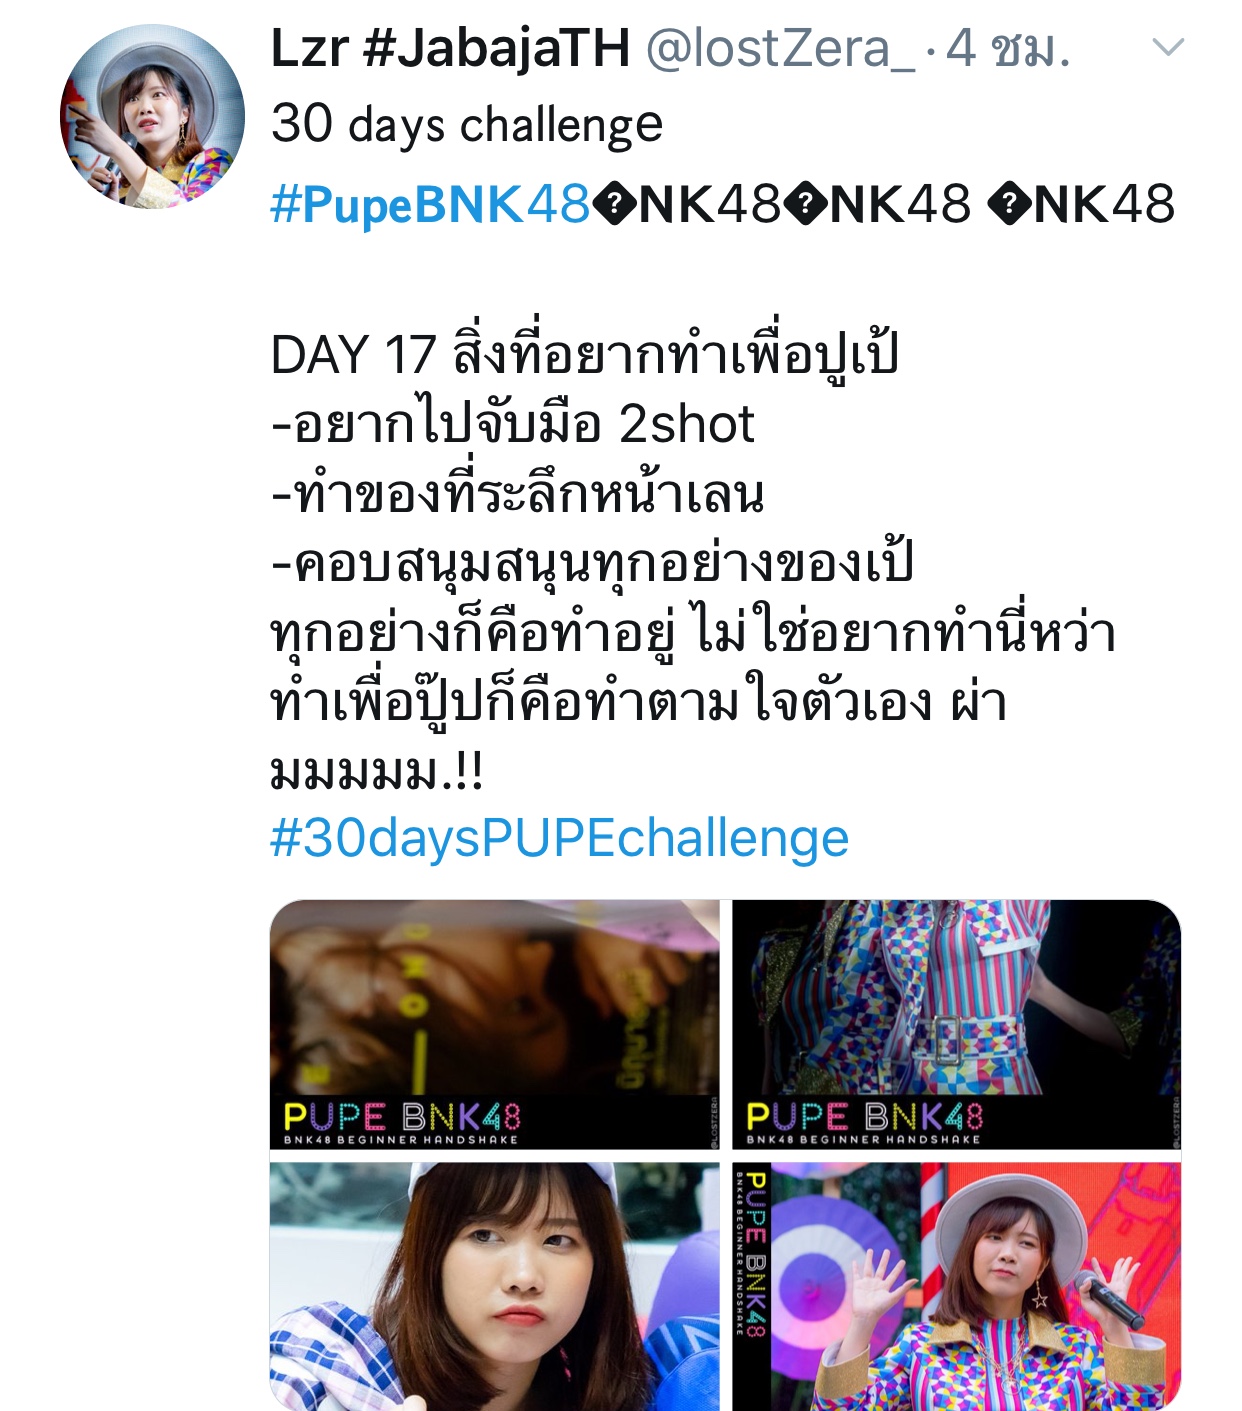Tap the PUPE BNK48 logo on the second photo
Image resolution: width=1242 pixels, height=1411 pixels.
click(x=865, y=1123)
